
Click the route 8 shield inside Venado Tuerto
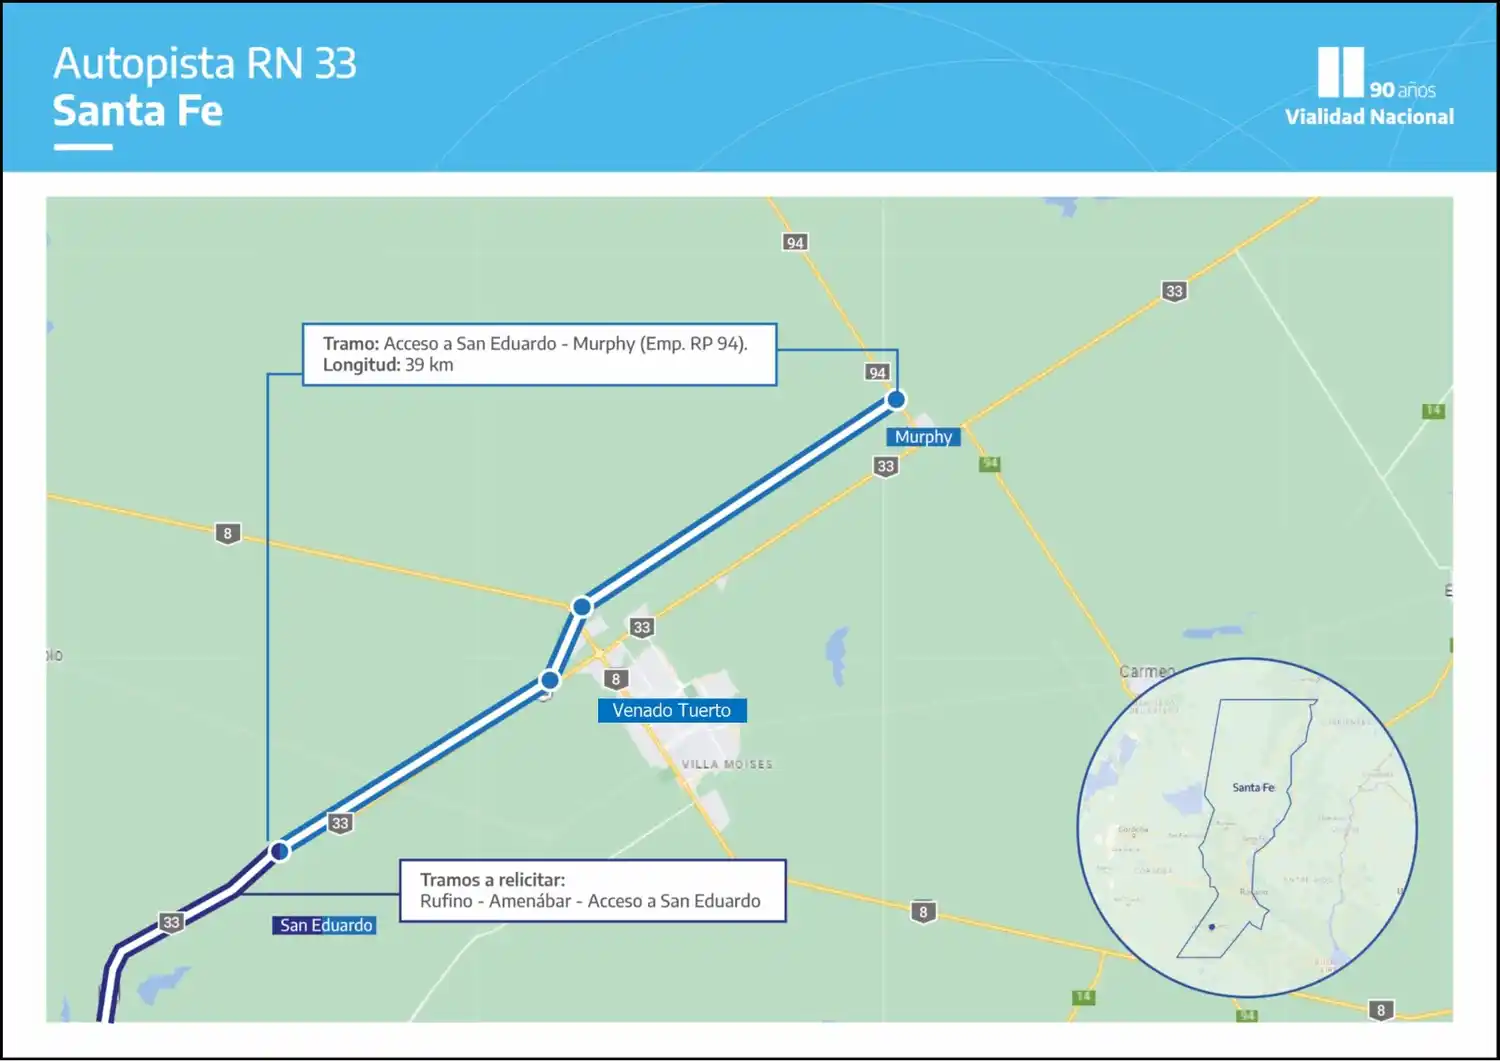[x=616, y=679]
